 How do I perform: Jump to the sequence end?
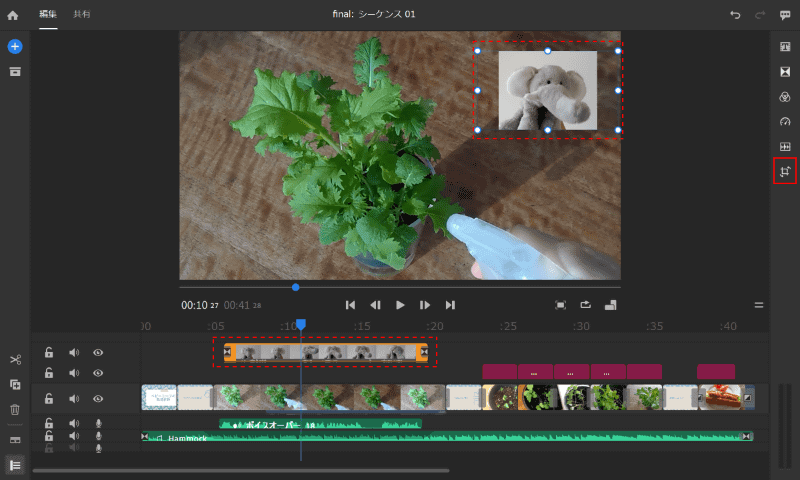click(450, 305)
